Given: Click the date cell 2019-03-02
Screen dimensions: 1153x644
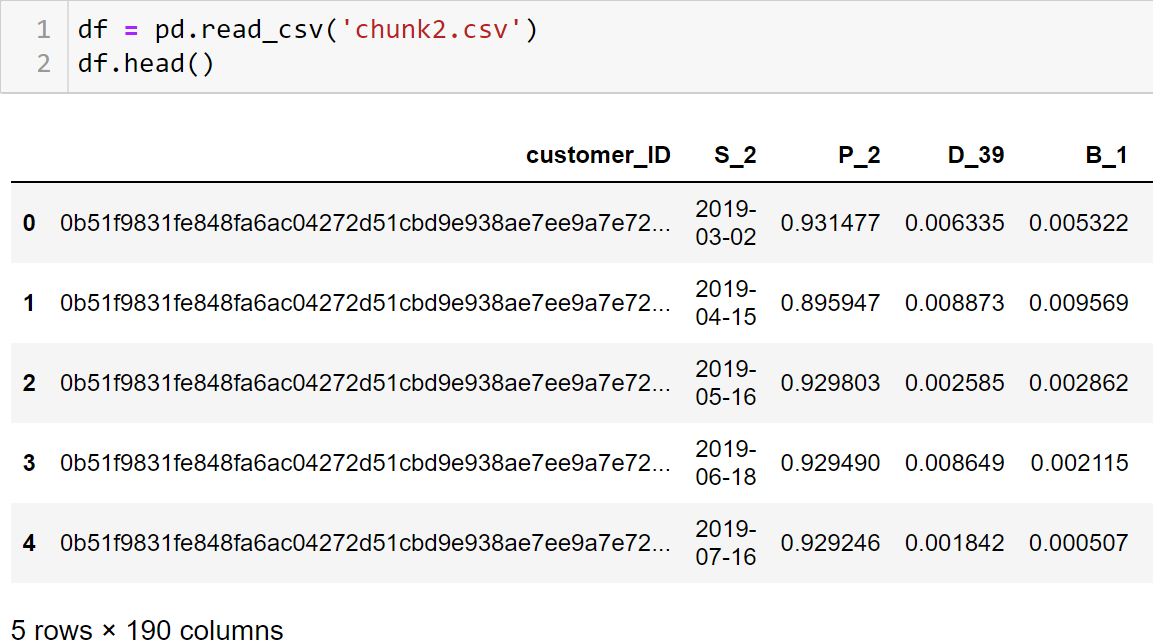Looking at the screenshot, I should coord(726,223).
